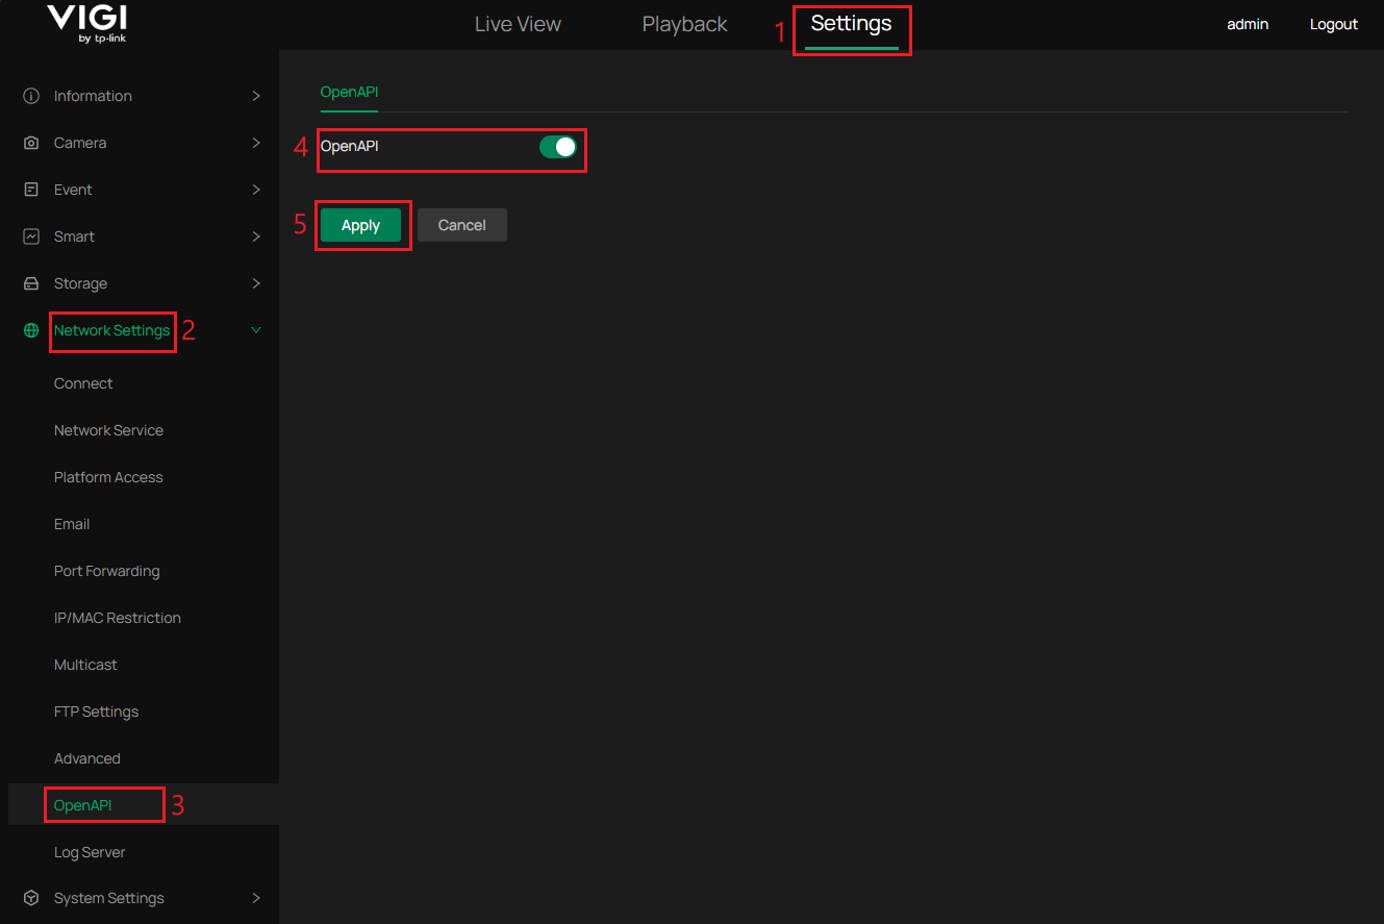1384x924 pixels.
Task: Turn off the OpenAPI toggle switch
Action: click(558, 147)
